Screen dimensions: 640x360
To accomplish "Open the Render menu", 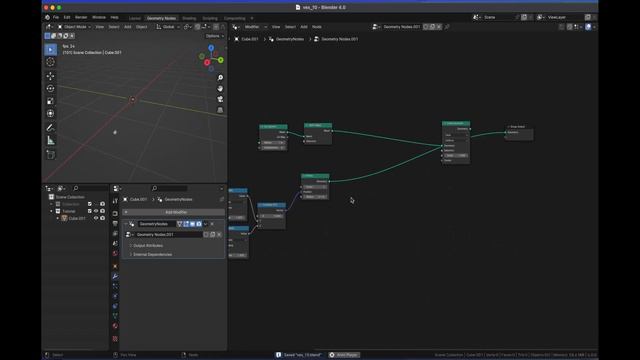I will (x=81, y=18).
